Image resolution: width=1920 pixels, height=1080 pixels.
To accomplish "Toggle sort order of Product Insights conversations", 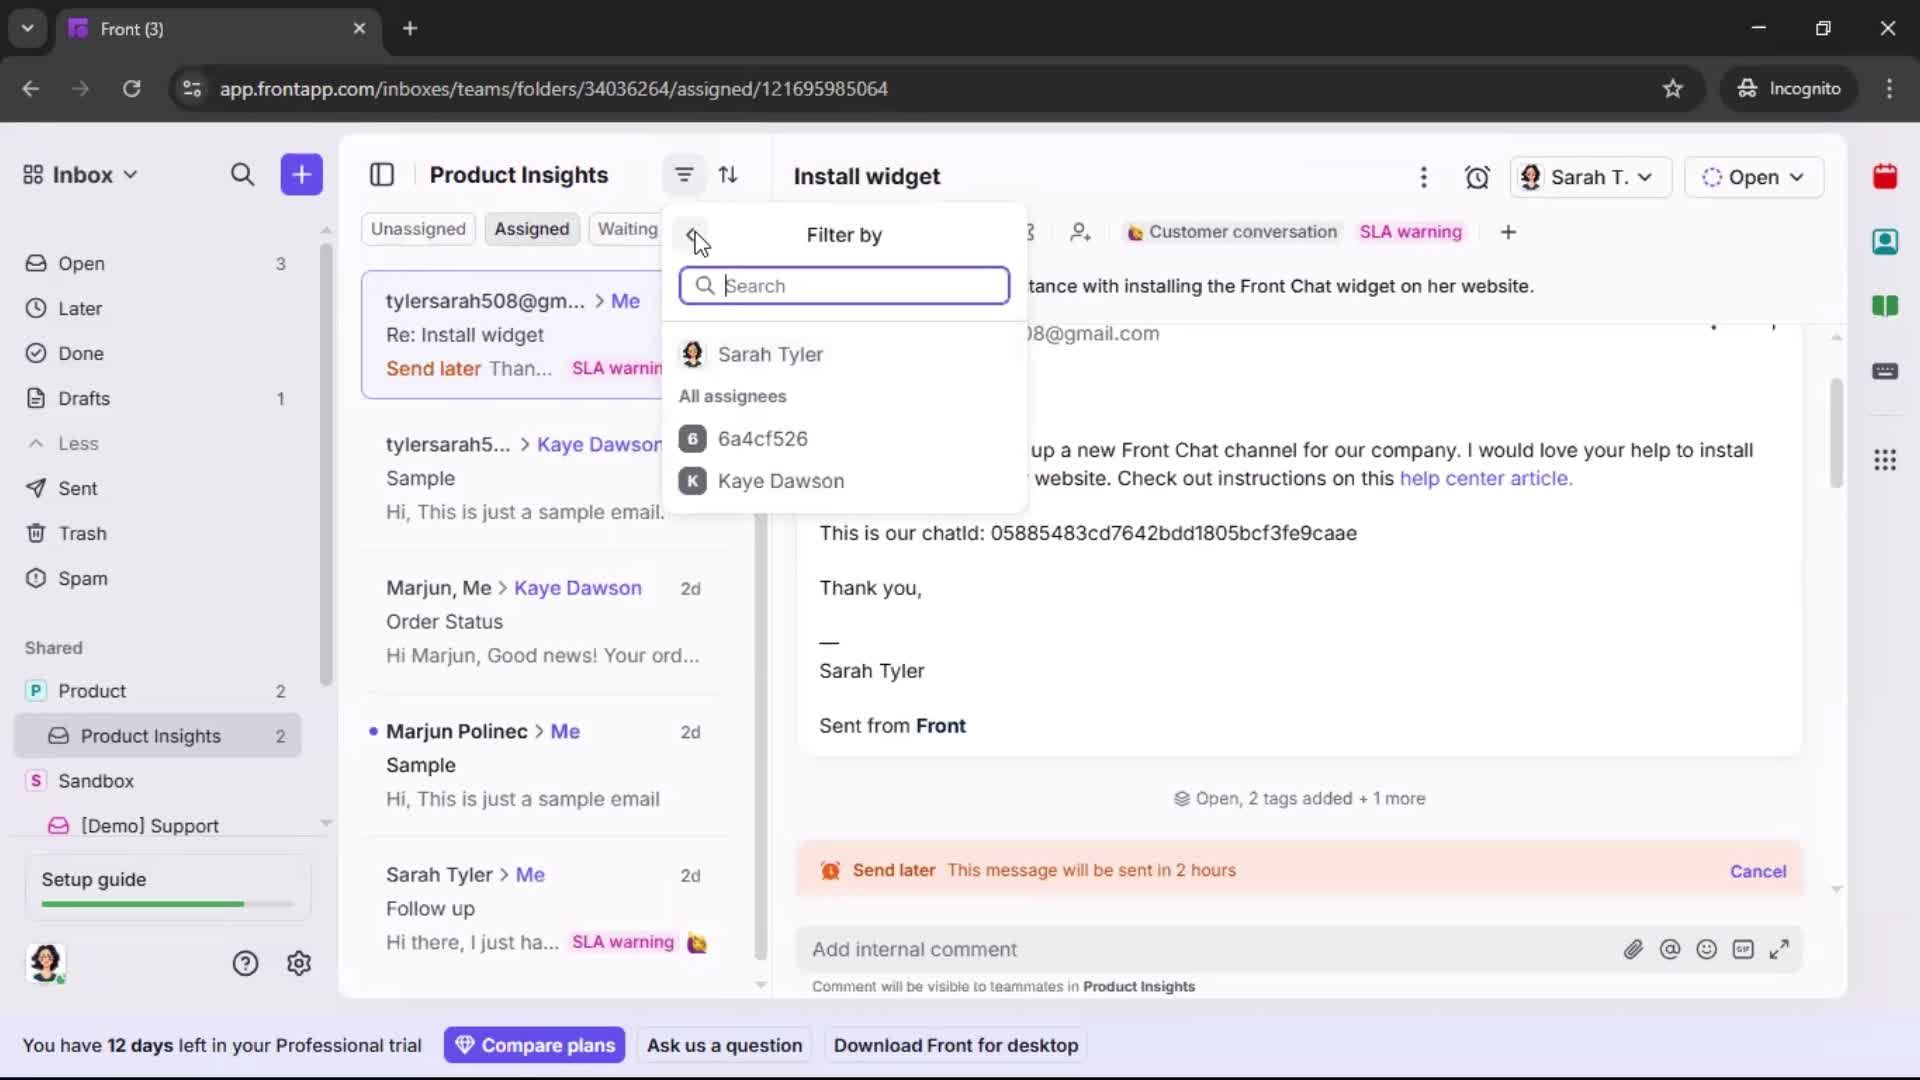I will 729,174.
